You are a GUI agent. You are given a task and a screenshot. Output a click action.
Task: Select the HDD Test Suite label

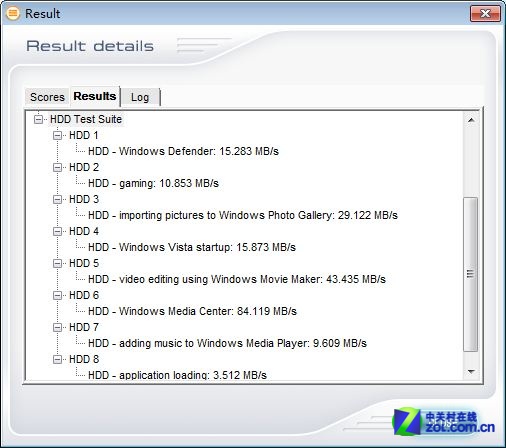tap(86, 119)
